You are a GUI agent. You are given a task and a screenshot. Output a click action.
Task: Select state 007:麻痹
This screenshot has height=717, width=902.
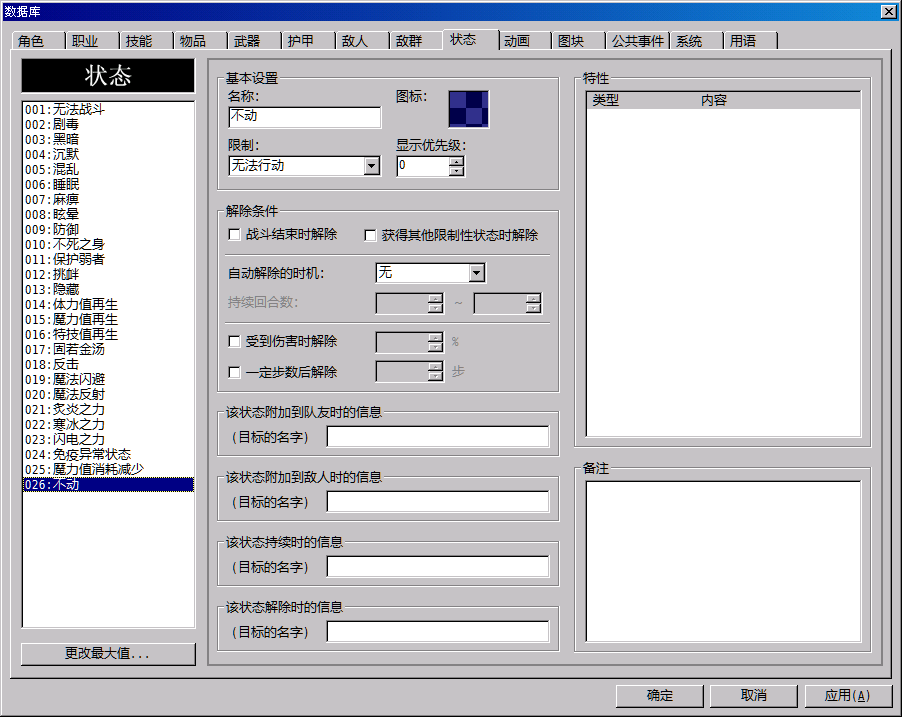pyautogui.click(x=108, y=199)
